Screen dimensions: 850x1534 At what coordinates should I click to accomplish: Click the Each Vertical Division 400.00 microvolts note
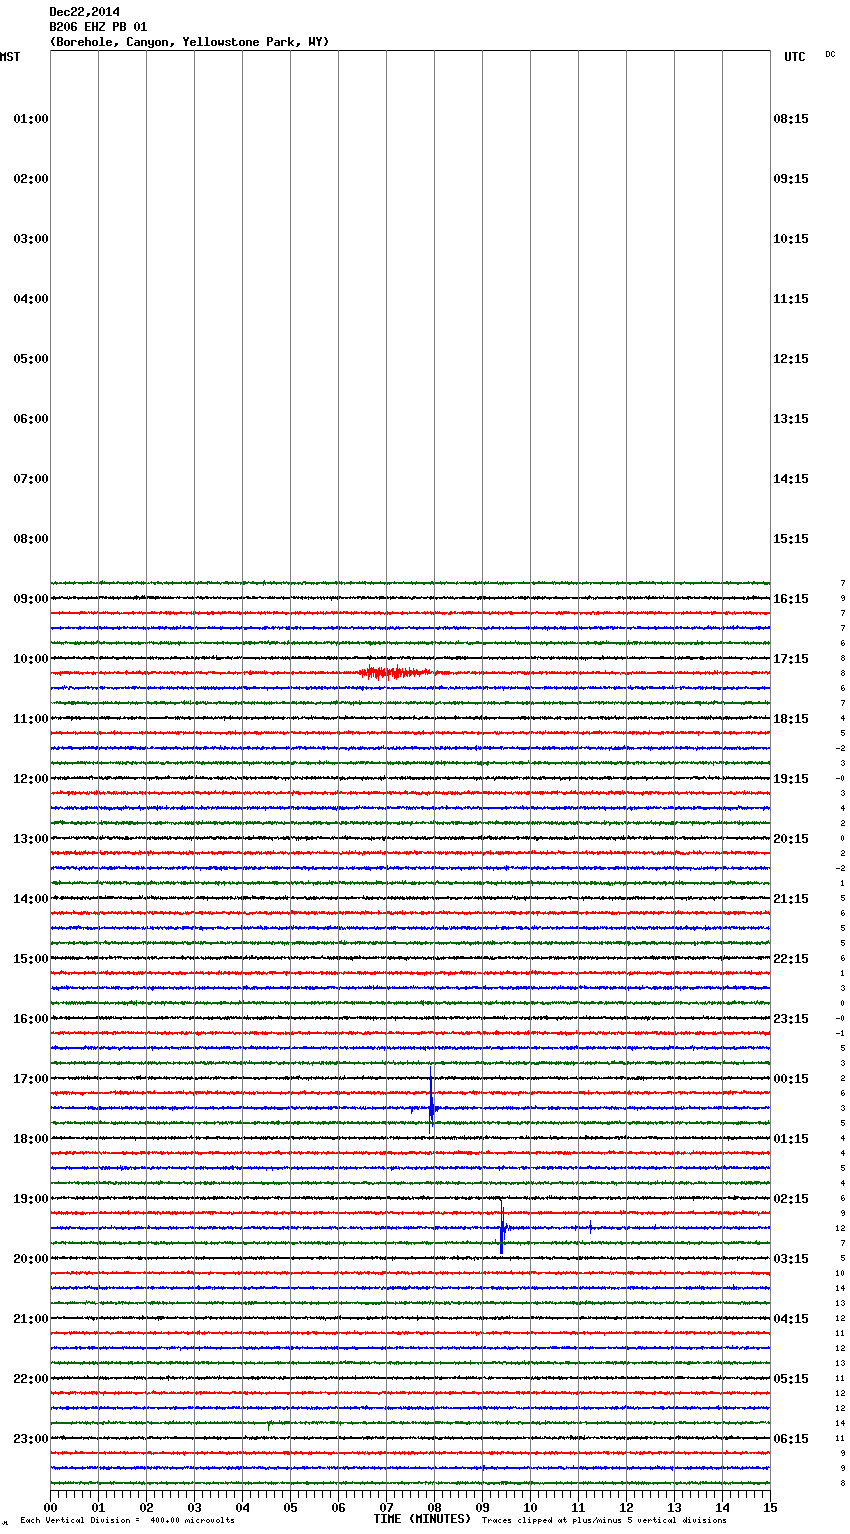click(x=128, y=1520)
